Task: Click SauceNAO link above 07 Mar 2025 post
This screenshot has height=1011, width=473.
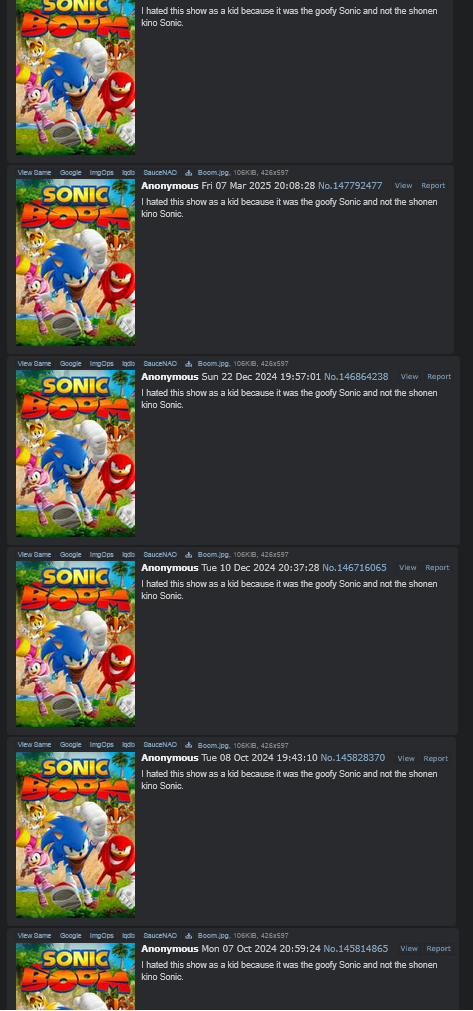Action: (160, 173)
